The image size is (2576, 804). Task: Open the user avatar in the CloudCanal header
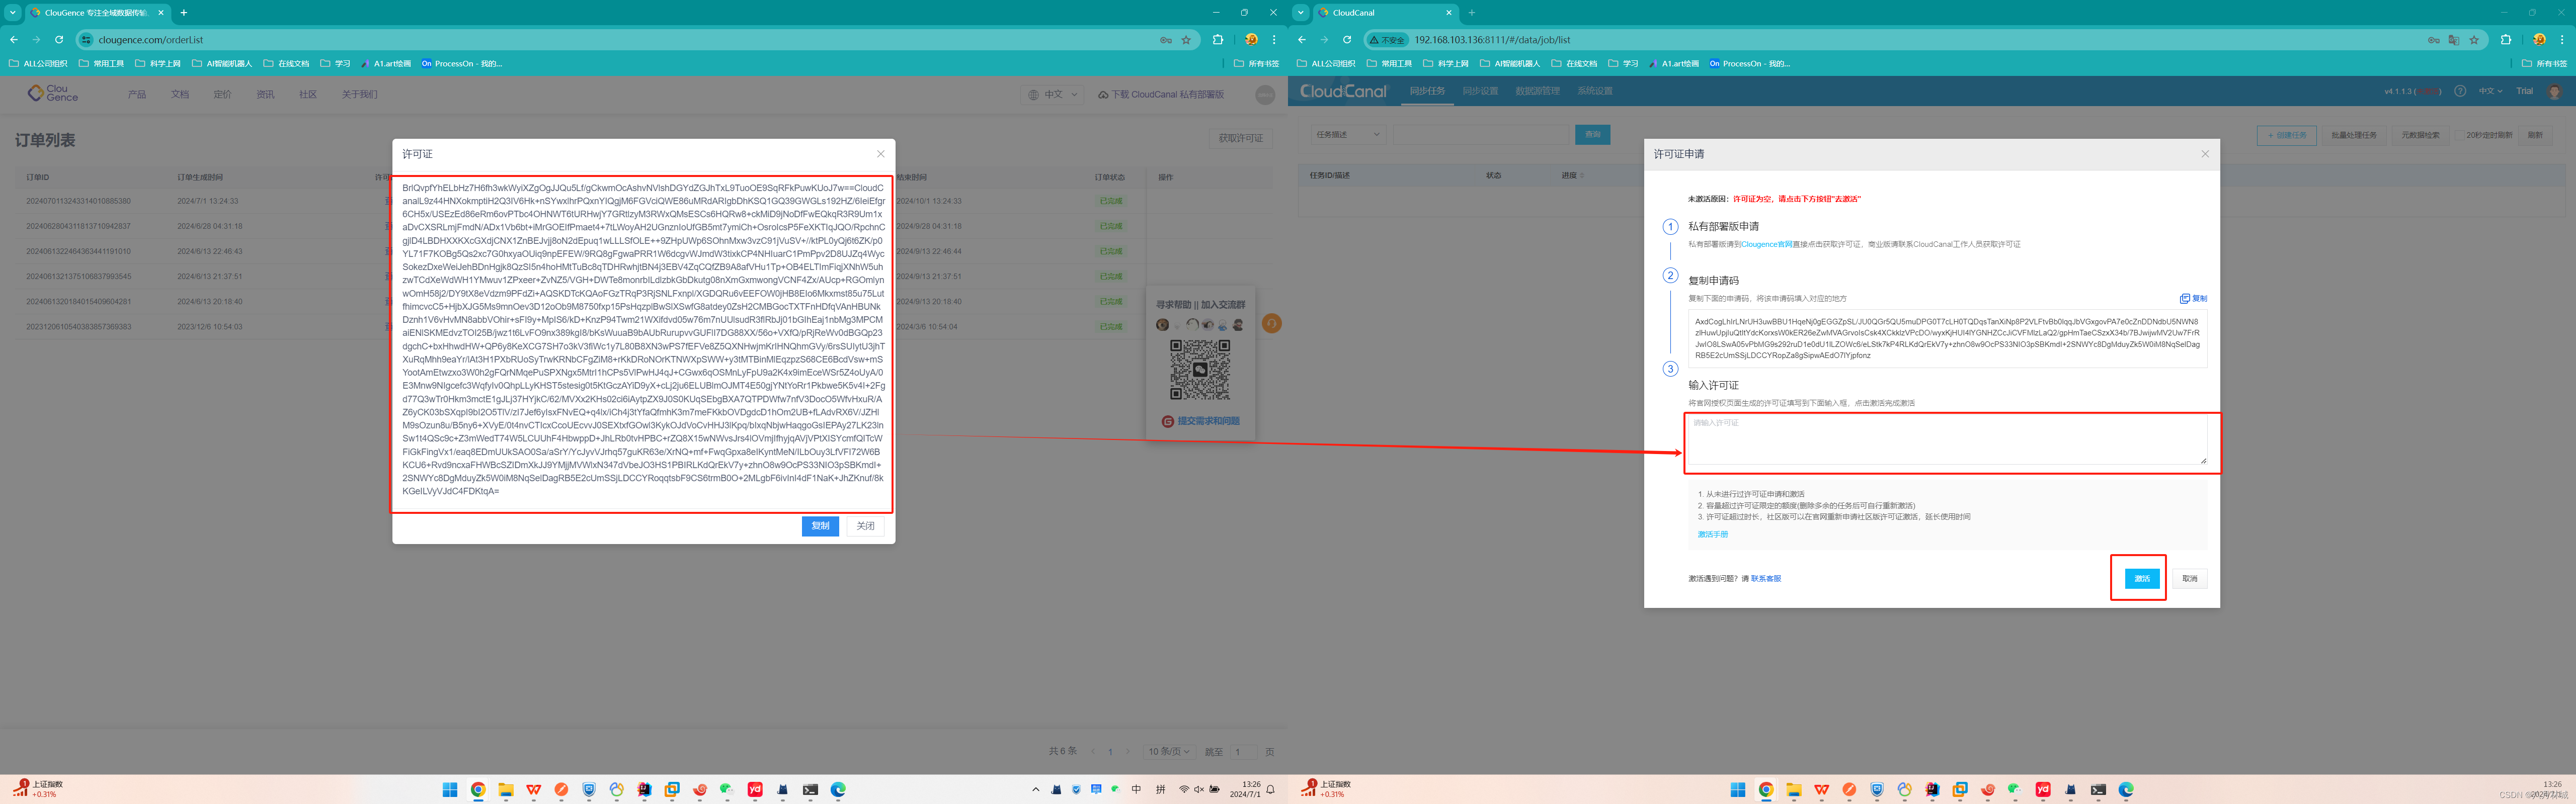point(2555,91)
